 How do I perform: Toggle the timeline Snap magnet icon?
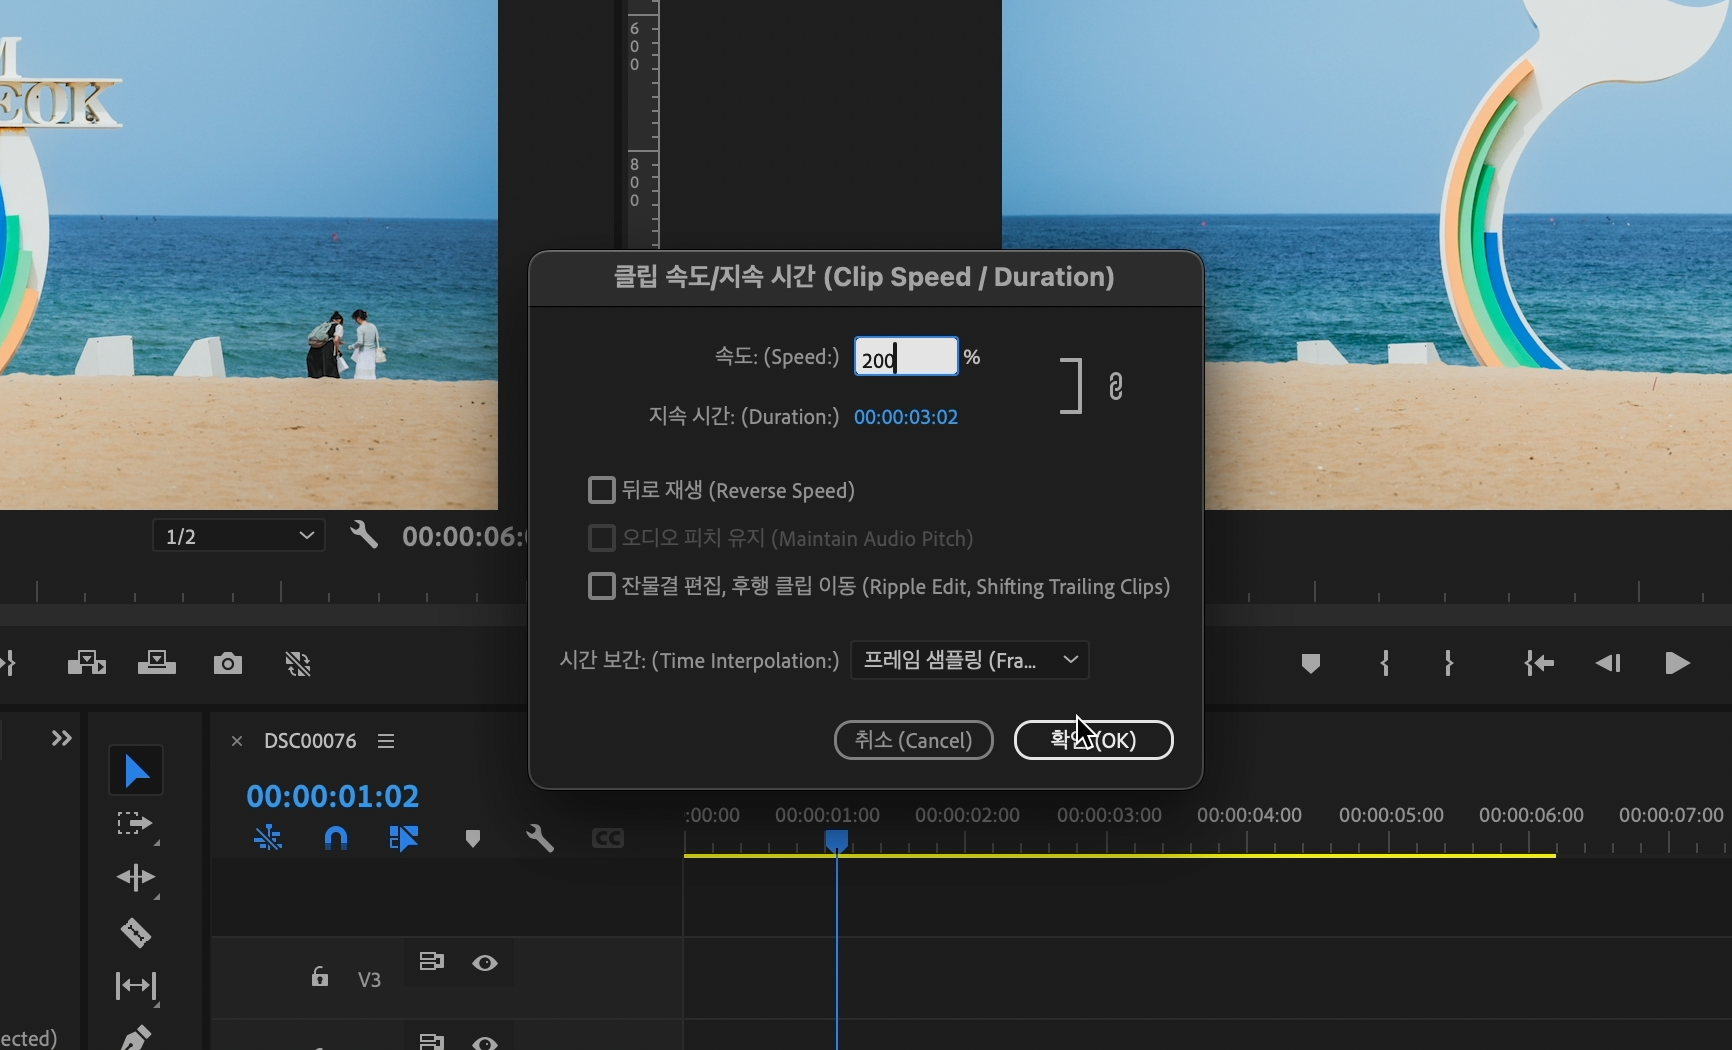point(336,838)
